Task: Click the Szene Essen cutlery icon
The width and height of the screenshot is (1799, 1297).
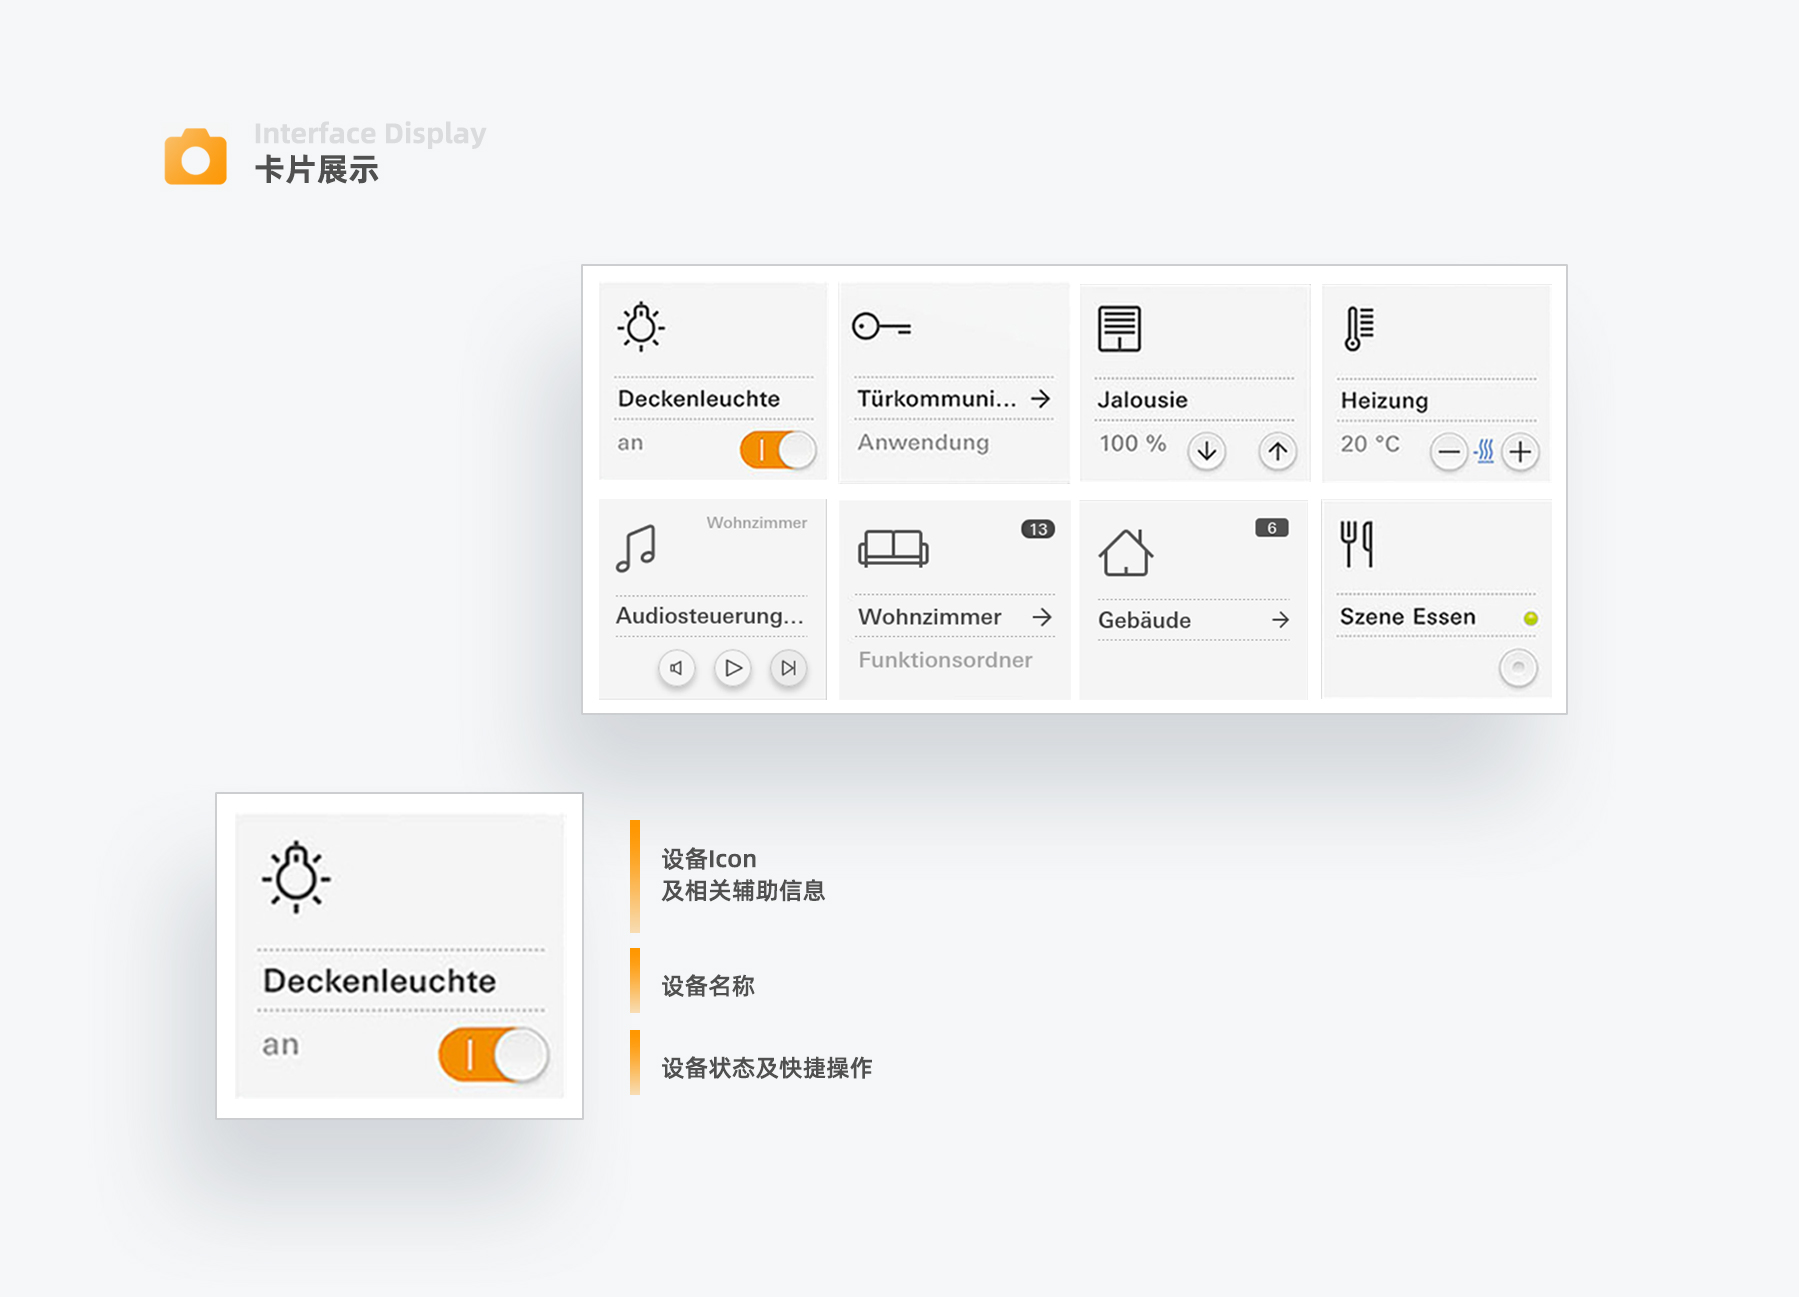Action: point(1357,545)
